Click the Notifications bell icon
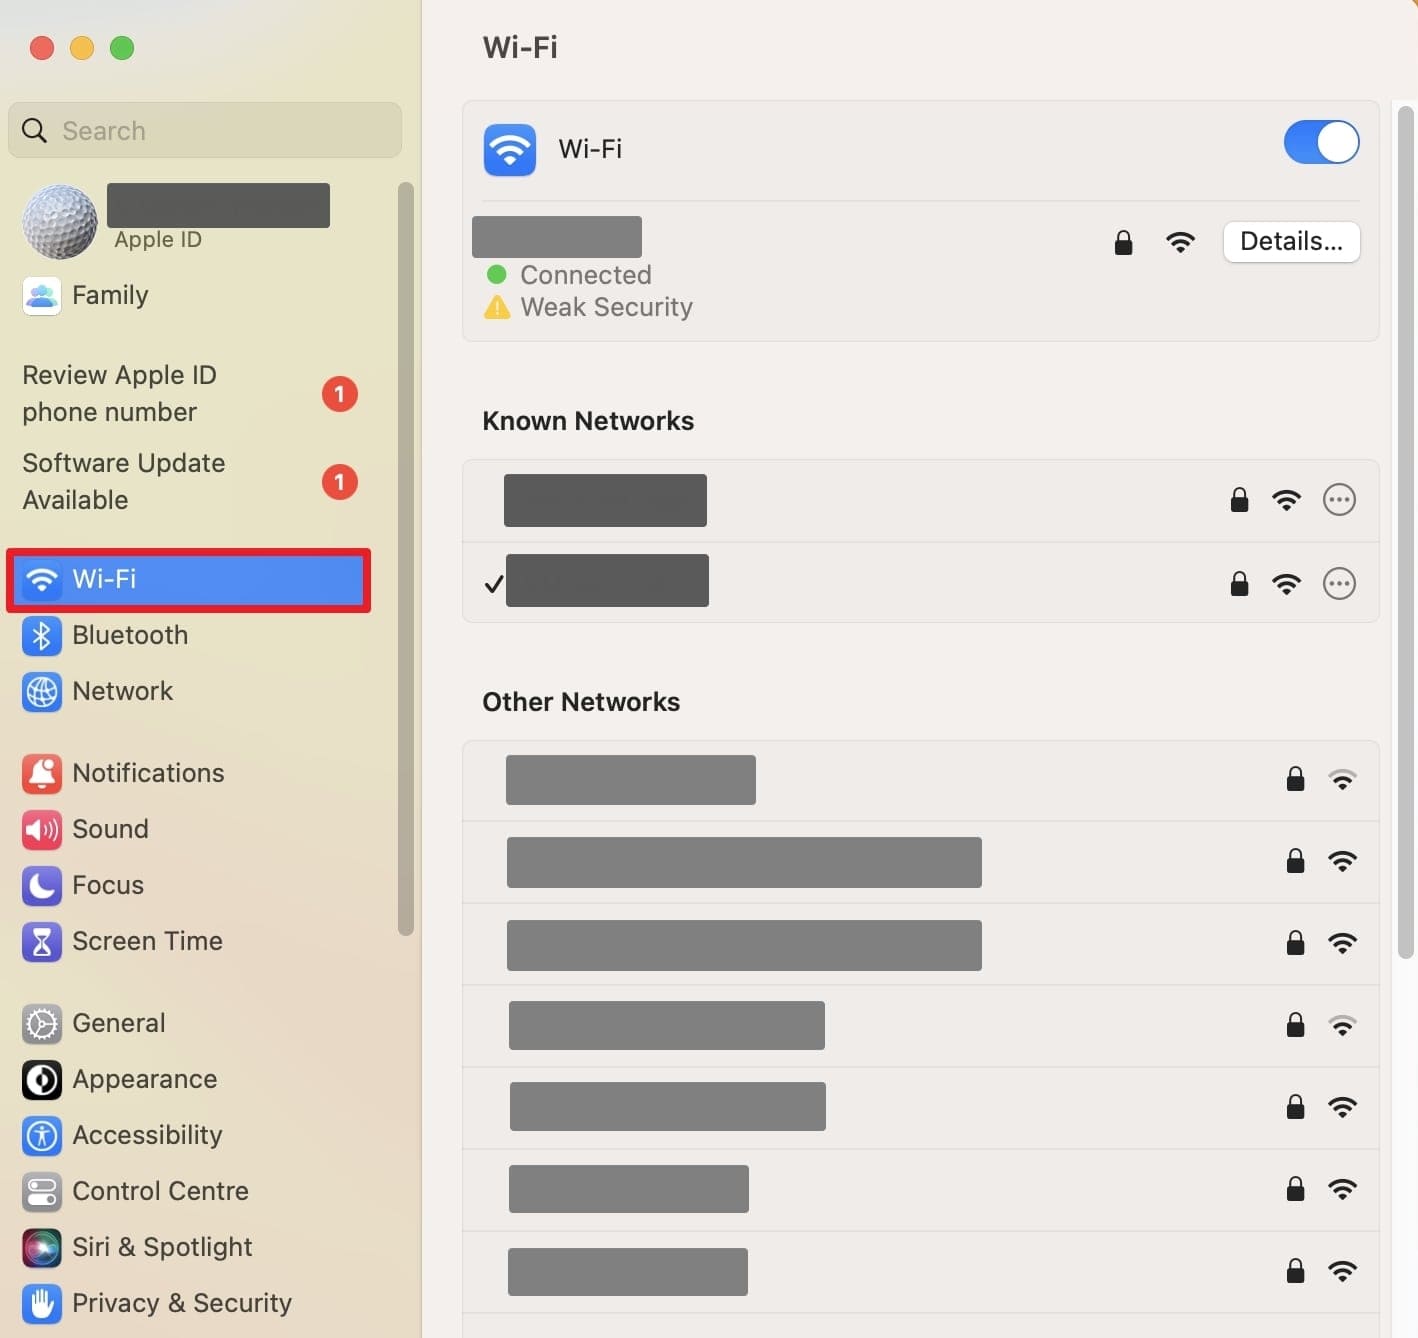This screenshot has width=1418, height=1338. click(x=42, y=774)
